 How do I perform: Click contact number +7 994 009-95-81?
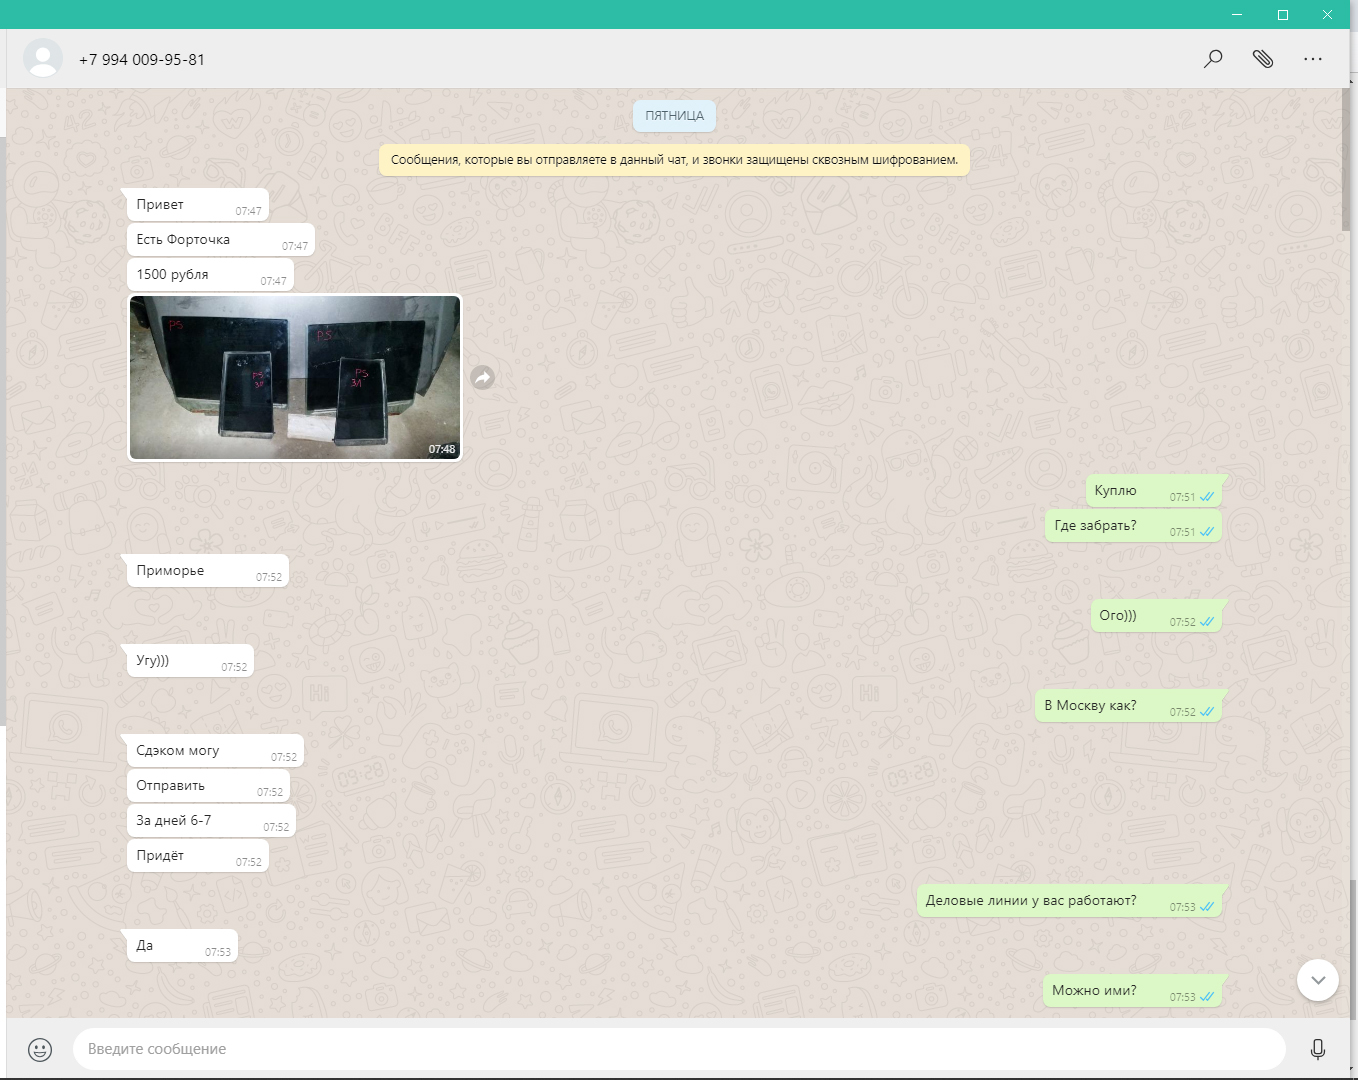[142, 60]
